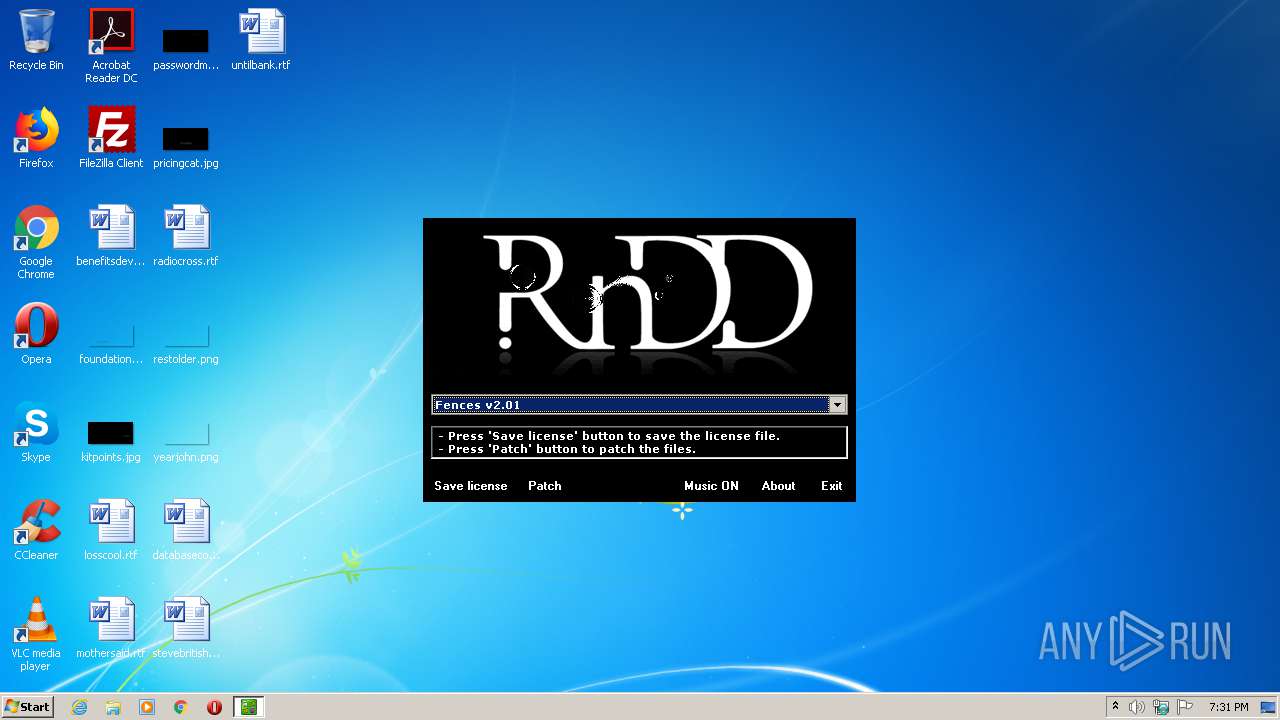
Task: Switch to the patcher taskbar item
Action: pyautogui.click(x=248, y=707)
